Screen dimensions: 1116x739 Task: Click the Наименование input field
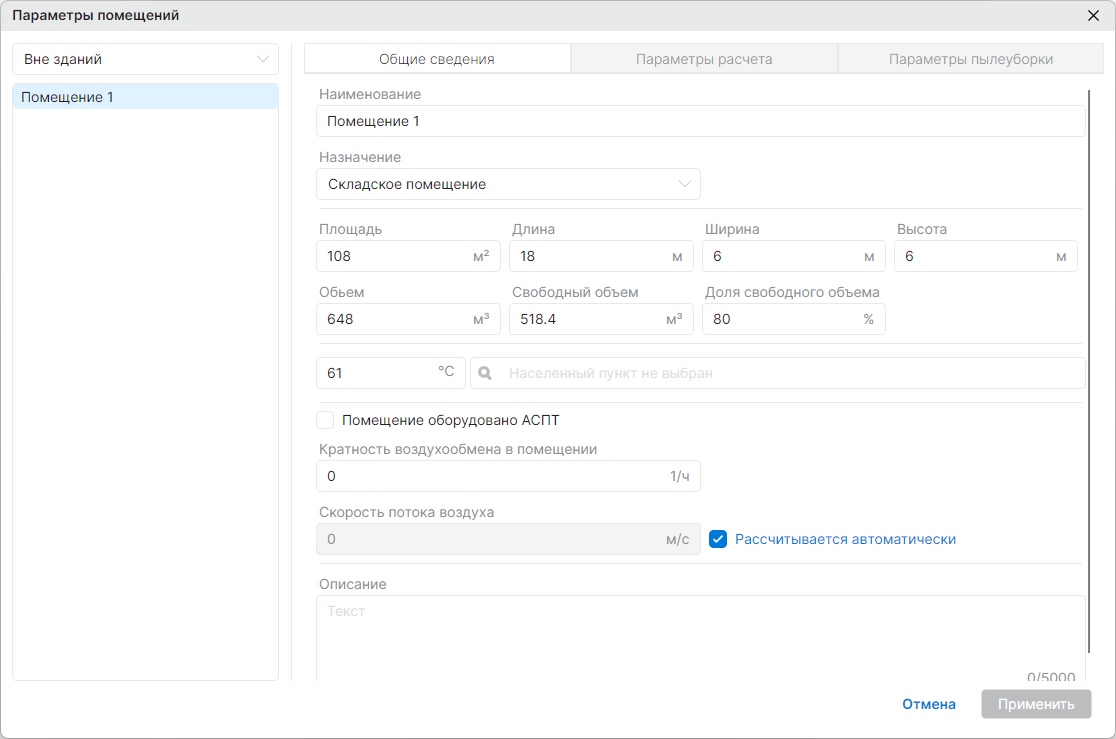click(701, 121)
